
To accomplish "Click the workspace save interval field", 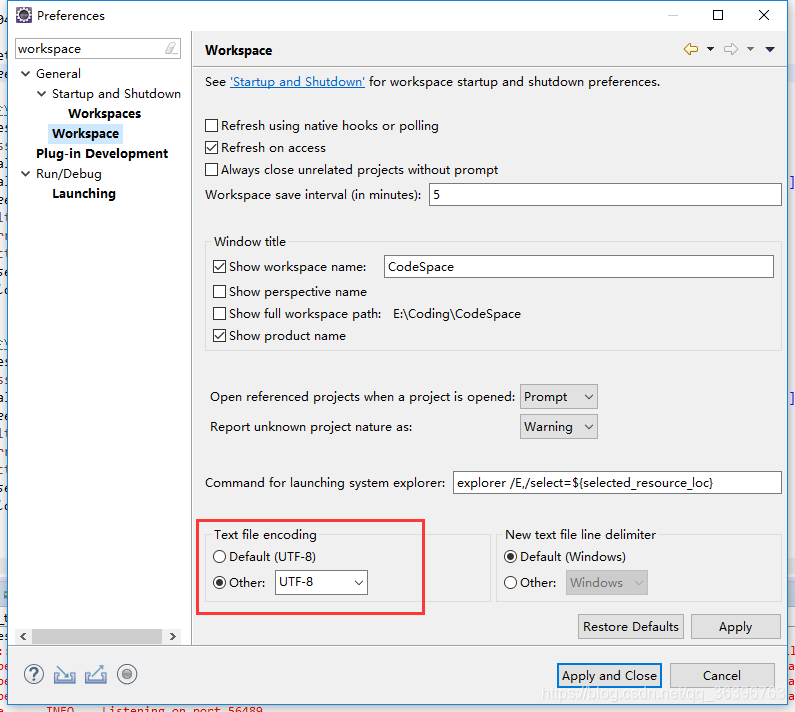I will [605, 195].
